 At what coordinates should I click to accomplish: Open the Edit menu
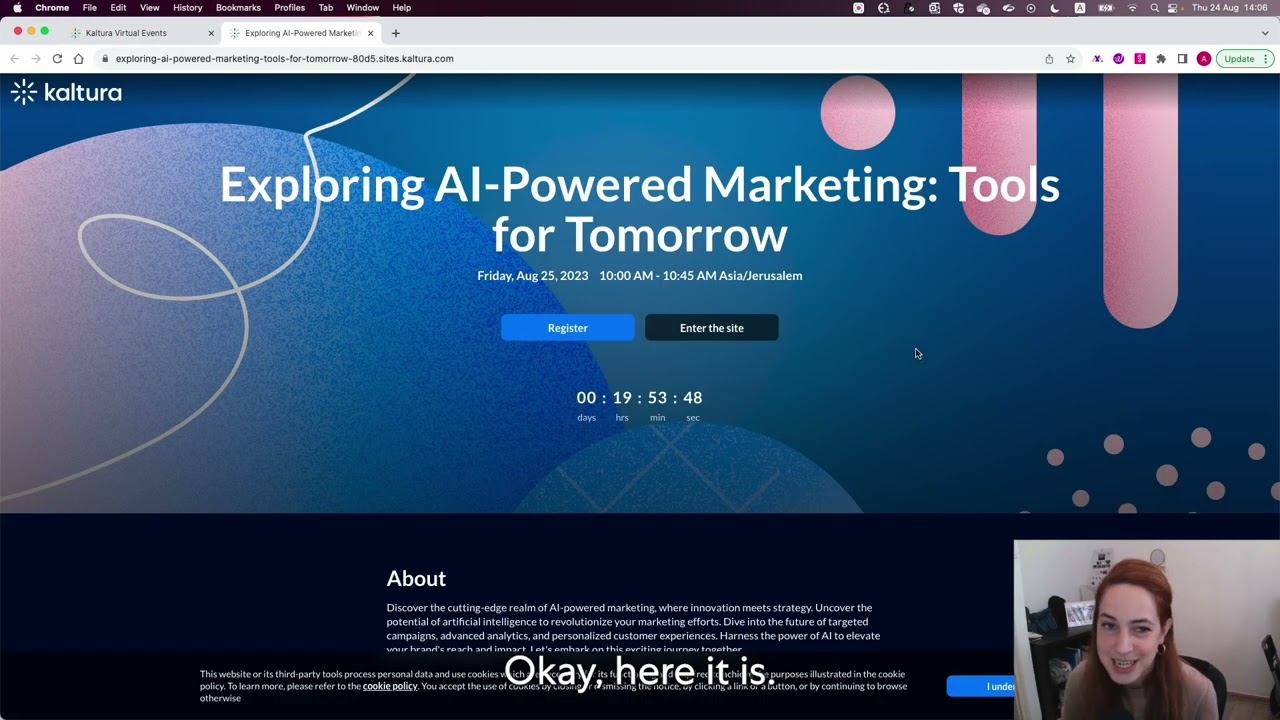click(118, 8)
